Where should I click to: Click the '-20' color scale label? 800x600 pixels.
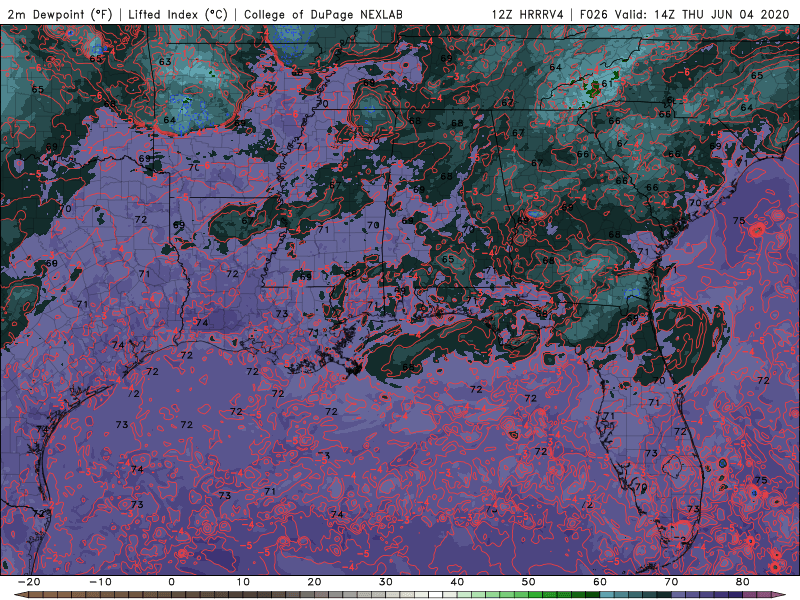(x=29, y=582)
